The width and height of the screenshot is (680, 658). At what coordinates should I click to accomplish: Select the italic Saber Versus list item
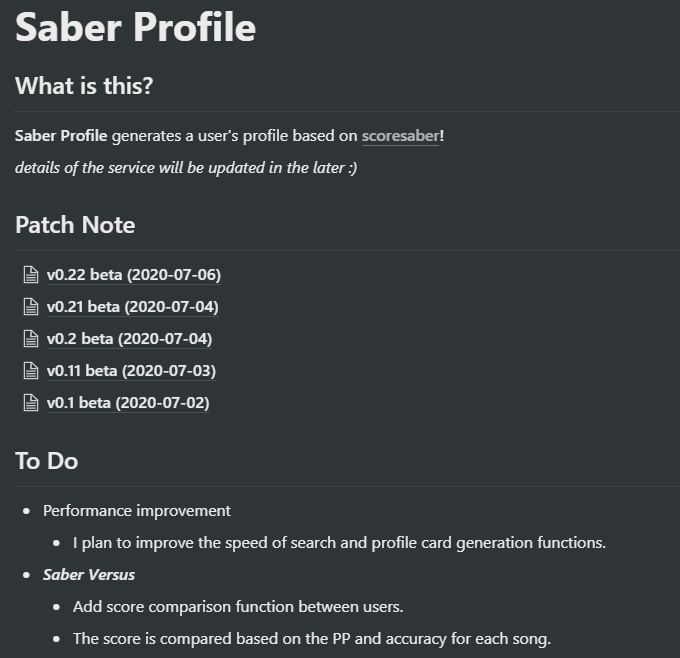click(89, 575)
